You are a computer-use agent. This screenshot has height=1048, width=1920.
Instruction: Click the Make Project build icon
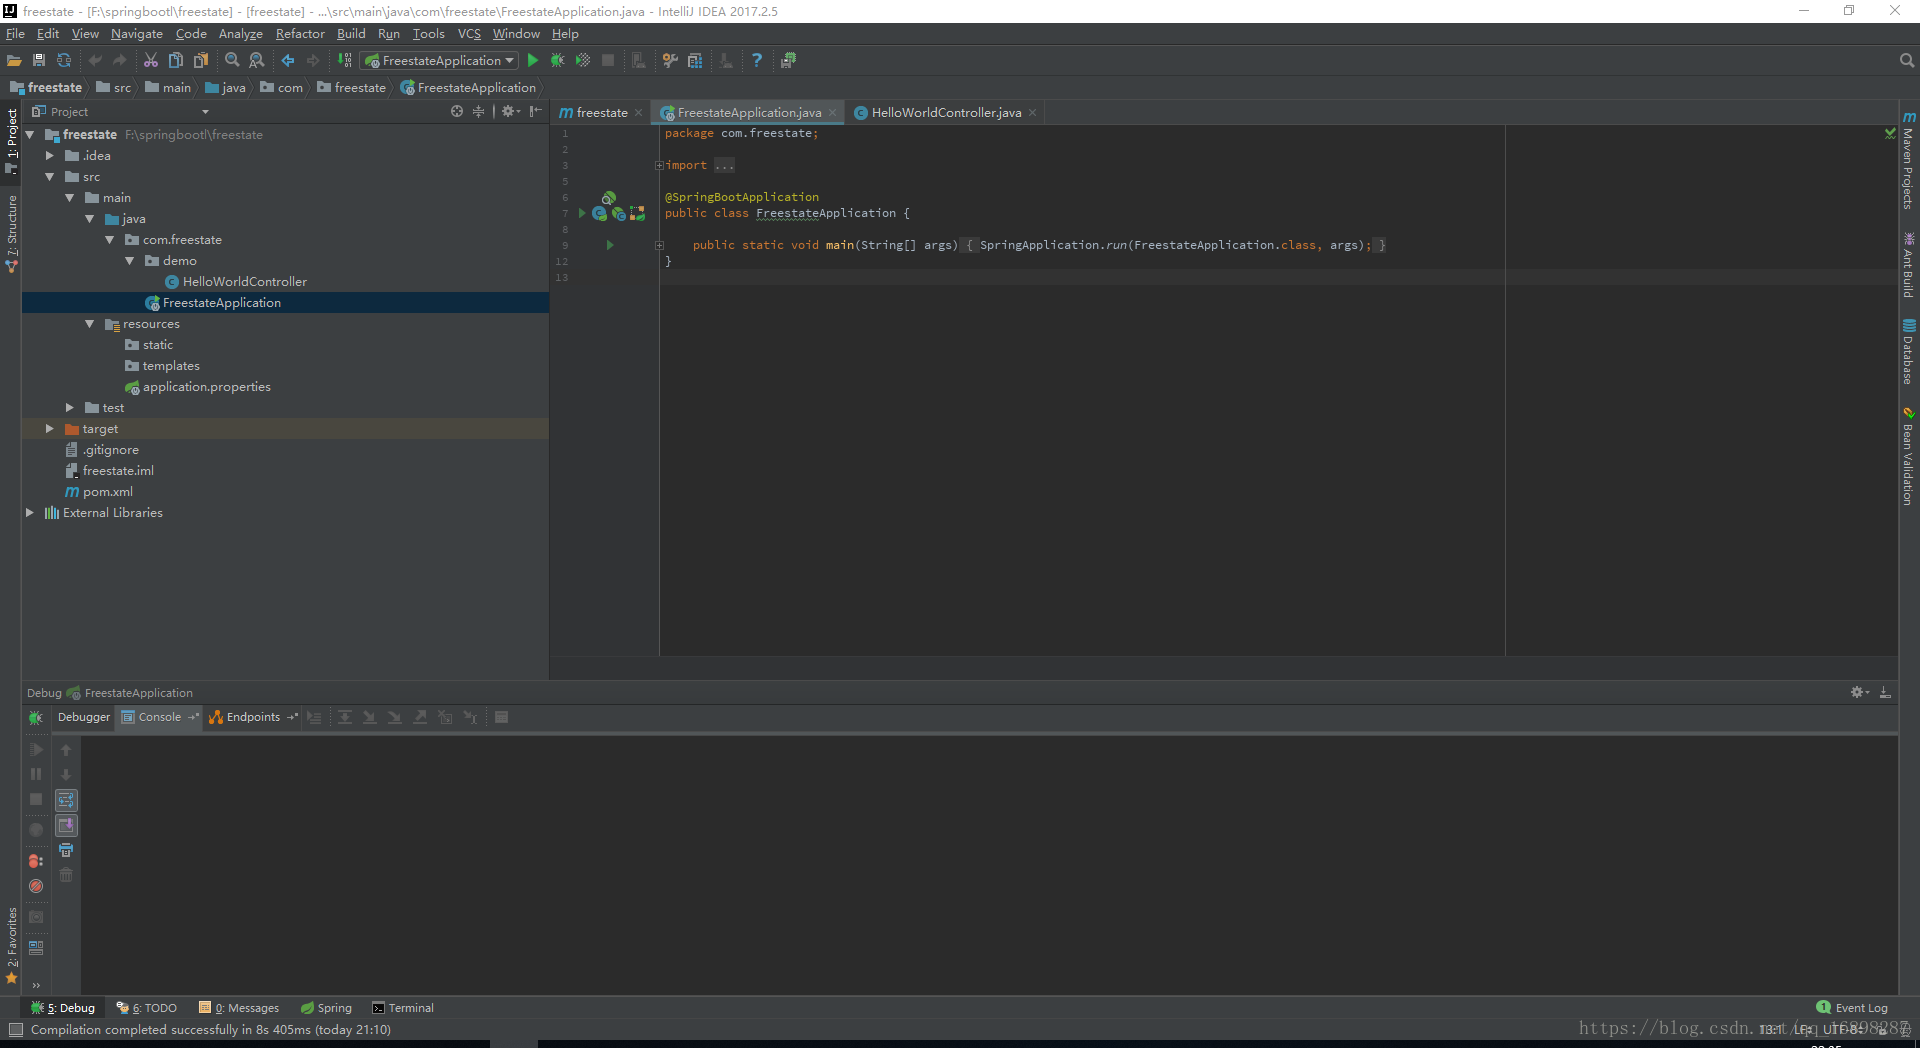click(x=344, y=61)
